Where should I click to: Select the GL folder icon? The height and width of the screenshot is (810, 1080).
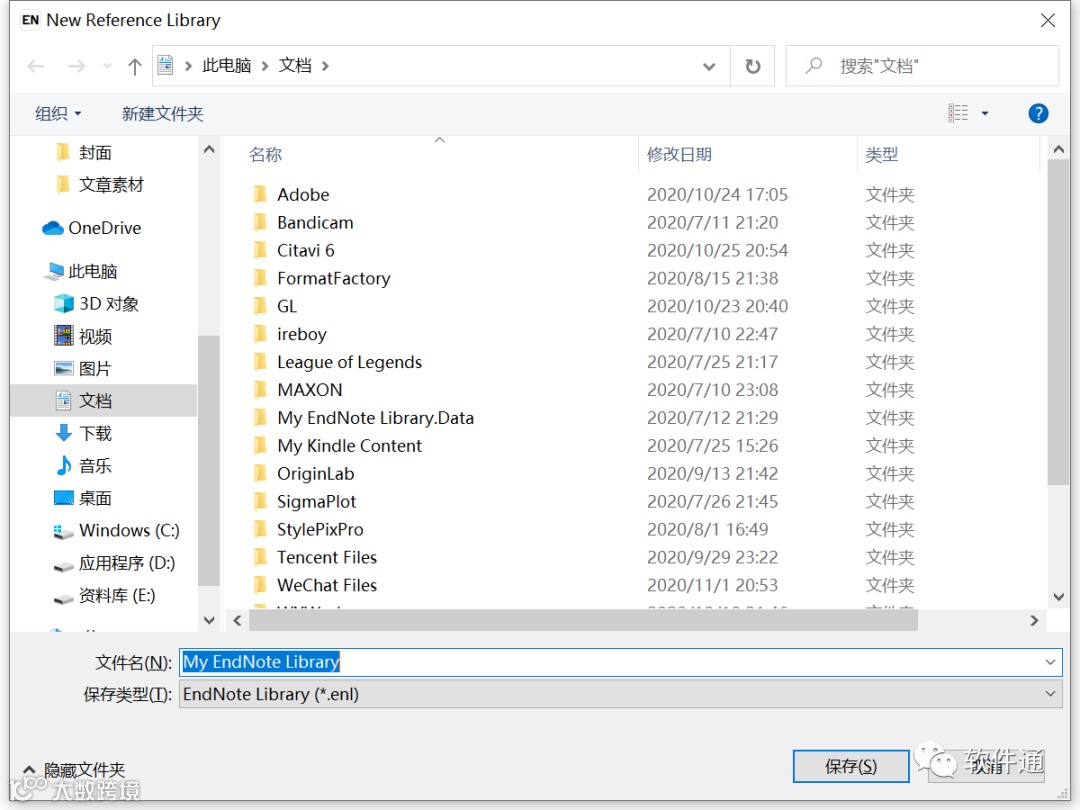[260, 306]
